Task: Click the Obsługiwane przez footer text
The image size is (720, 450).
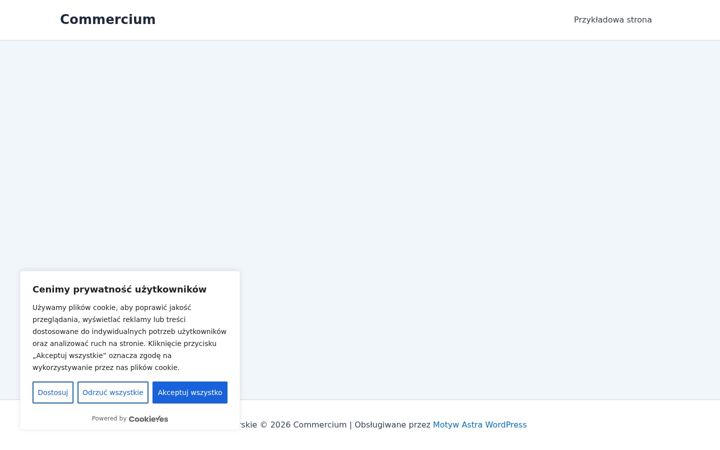Action: 392,425
